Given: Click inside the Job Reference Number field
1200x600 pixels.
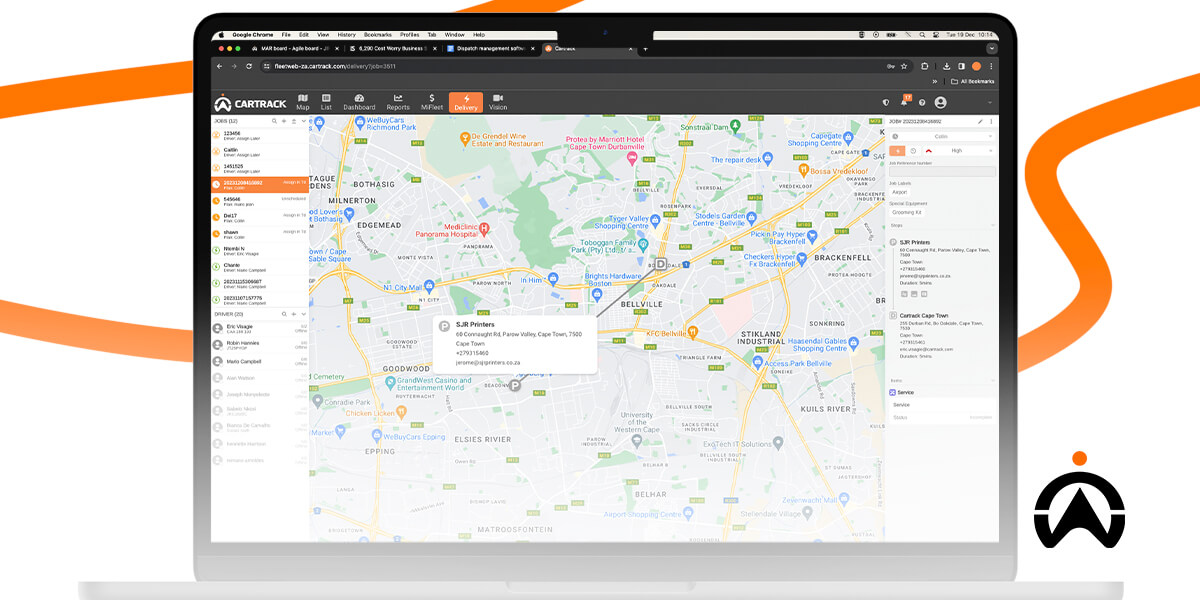Looking at the screenshot, I should click(940, 171).
